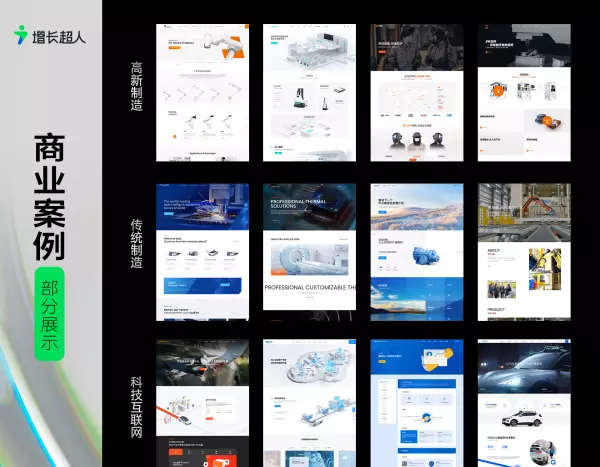This screenshot has height=467, width=600.
Task: Open the snowy mountain compressor website thumbnail
Action: [417, 252]
